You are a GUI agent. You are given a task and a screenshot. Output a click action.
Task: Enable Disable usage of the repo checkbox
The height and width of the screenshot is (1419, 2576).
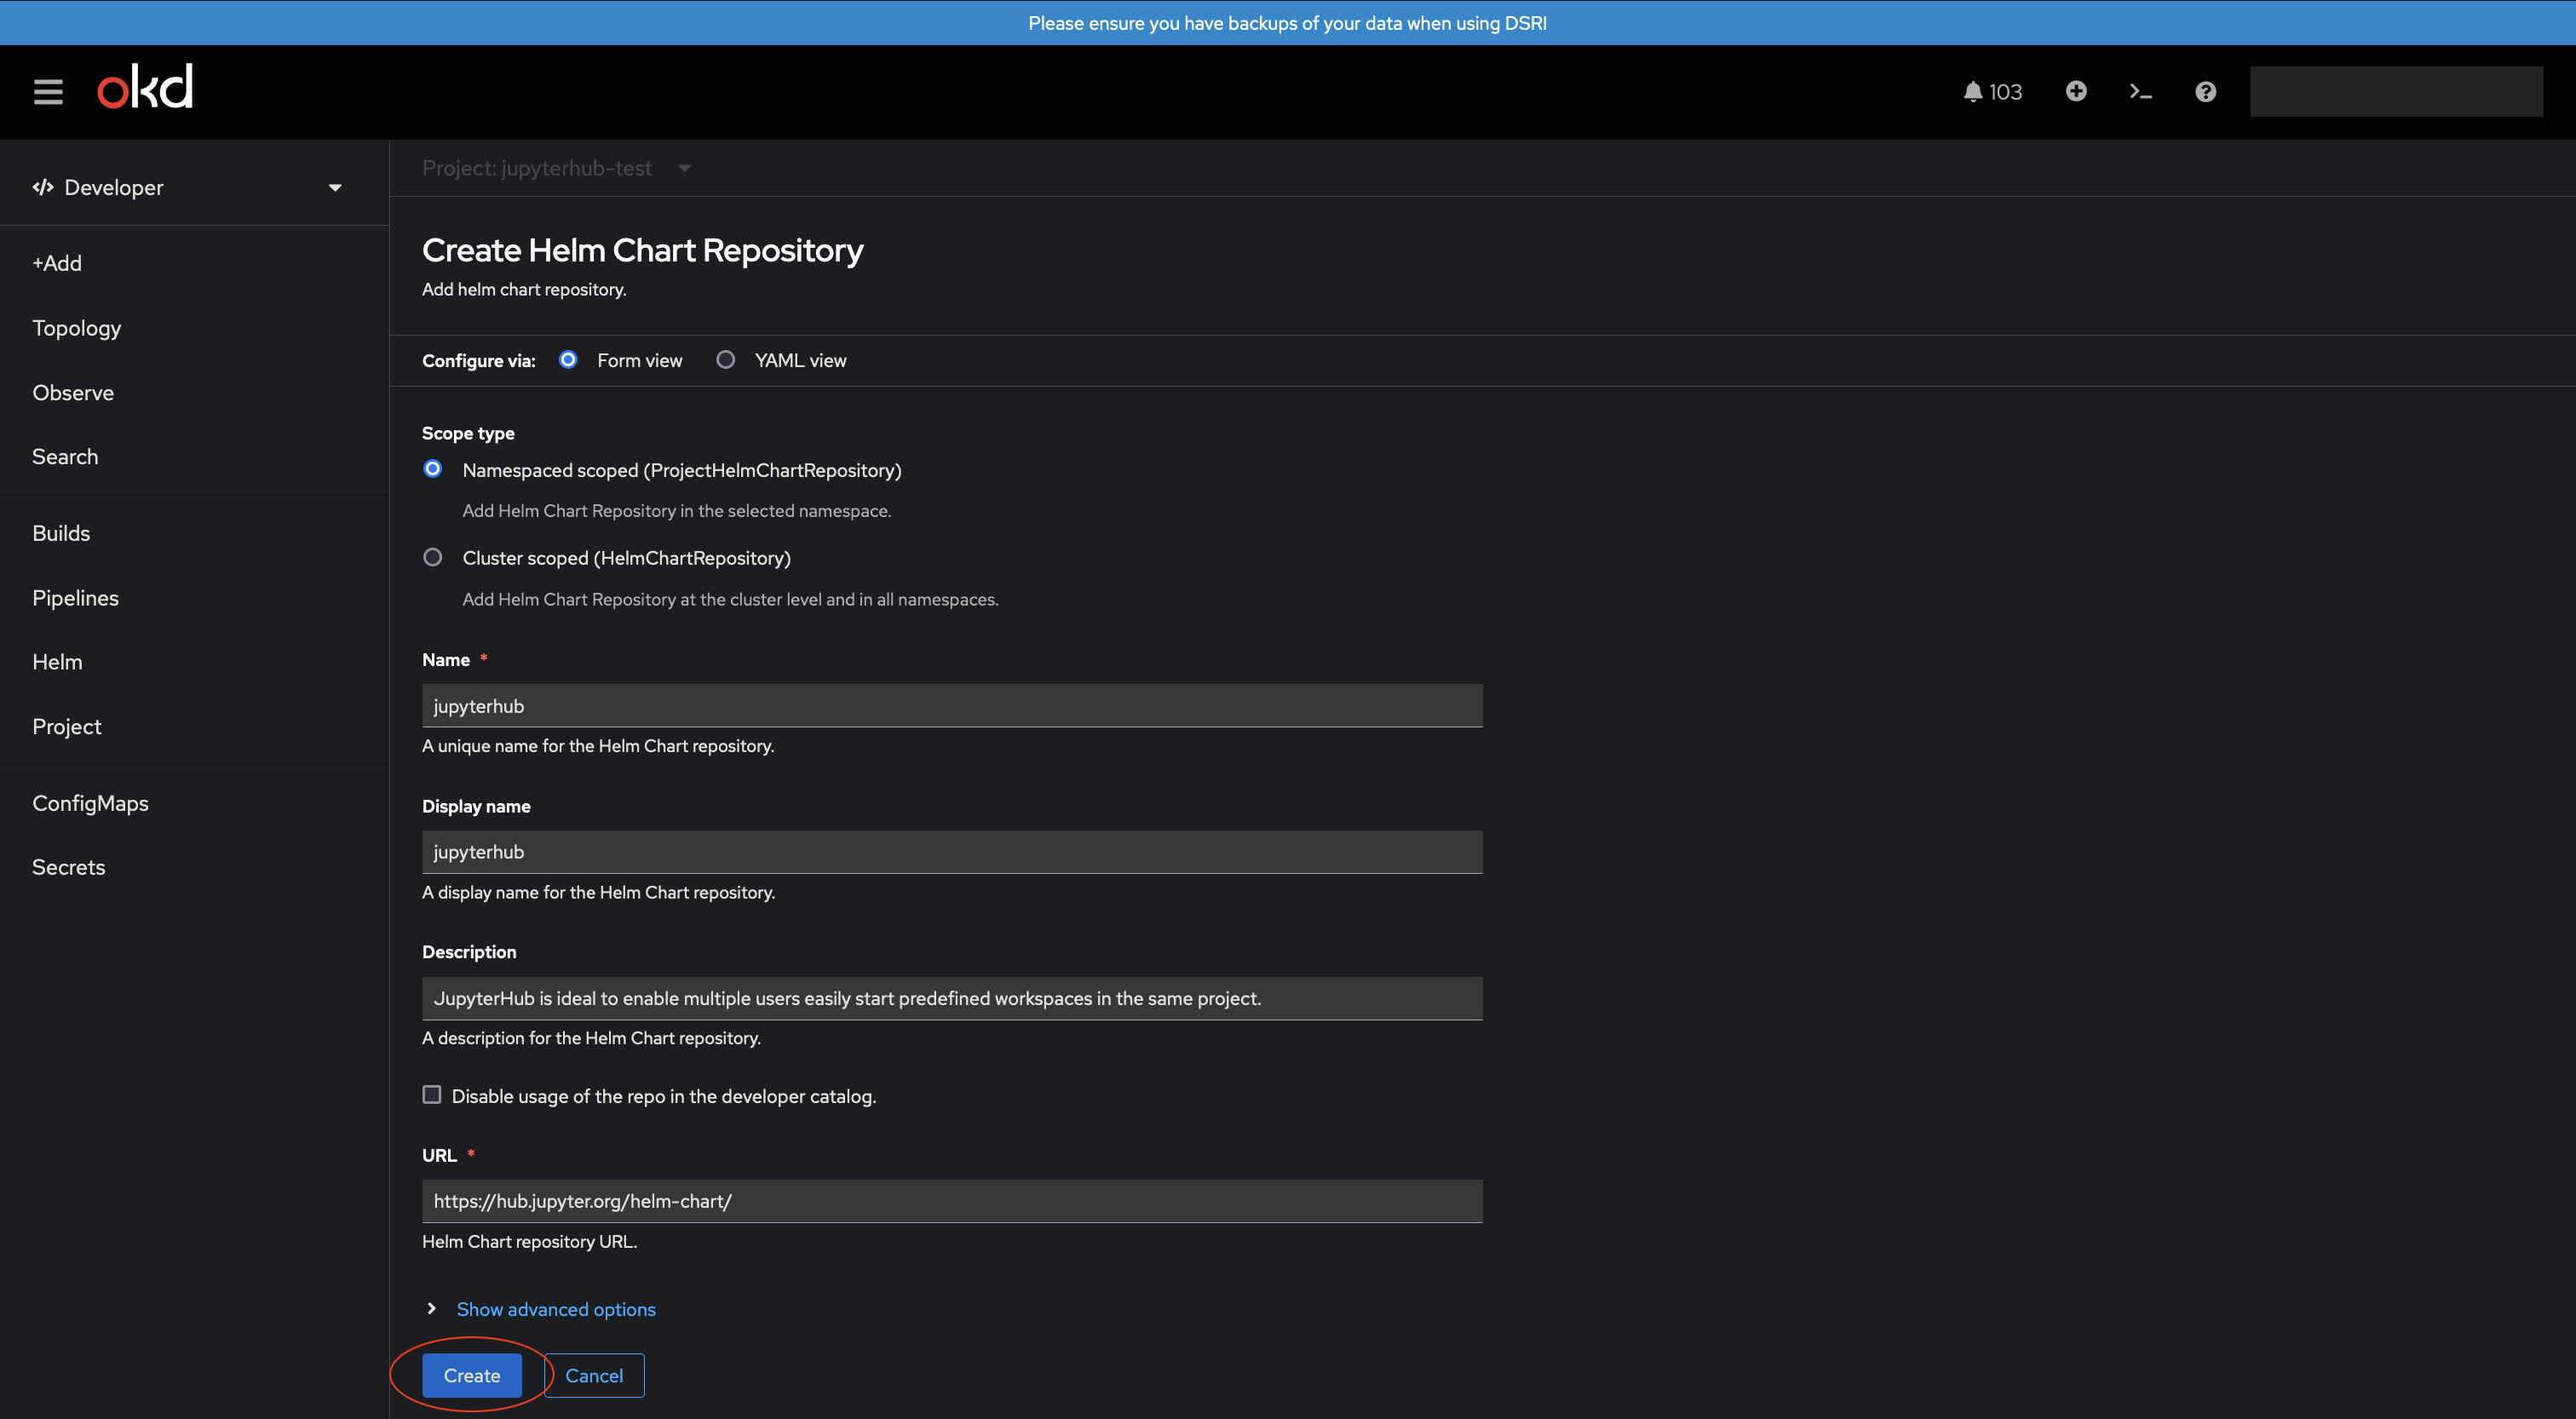(x=432, y=1095)
